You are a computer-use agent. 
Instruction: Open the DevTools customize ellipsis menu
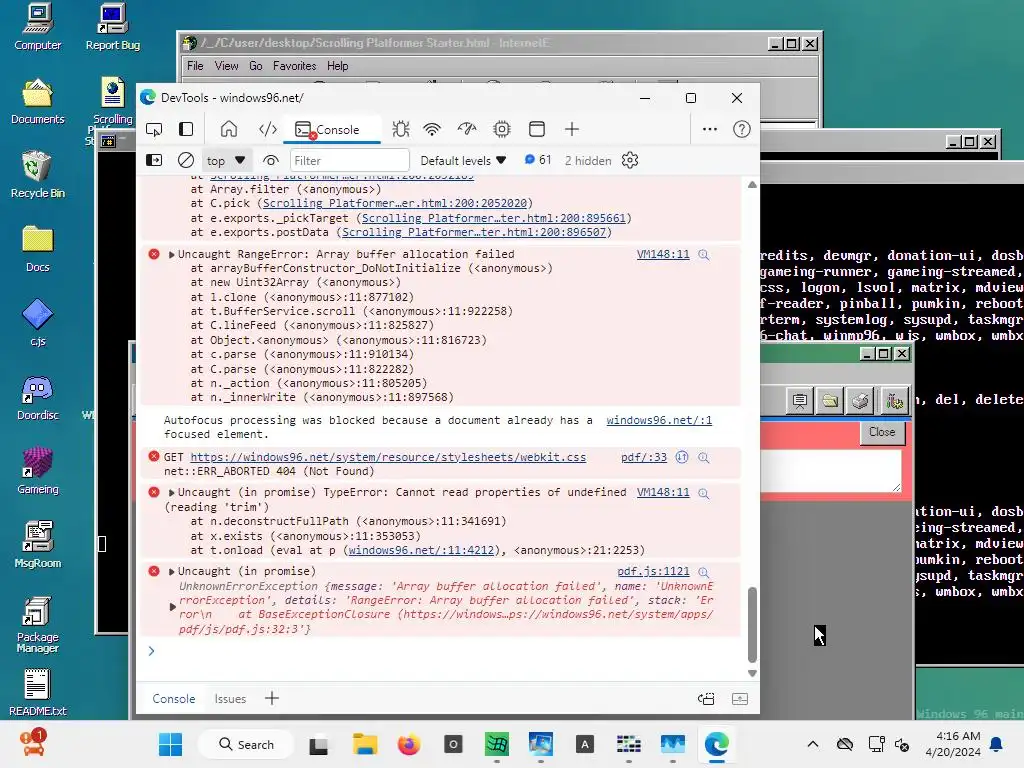click(x=710, y=129)
